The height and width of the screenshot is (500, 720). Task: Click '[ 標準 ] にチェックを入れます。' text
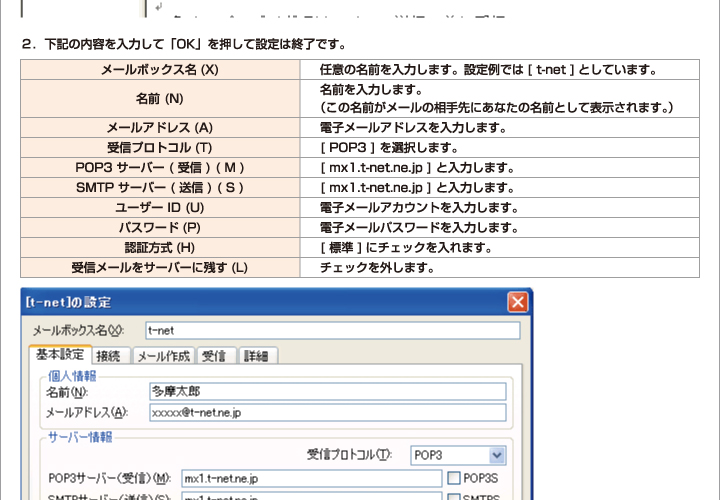pos(406,247)
